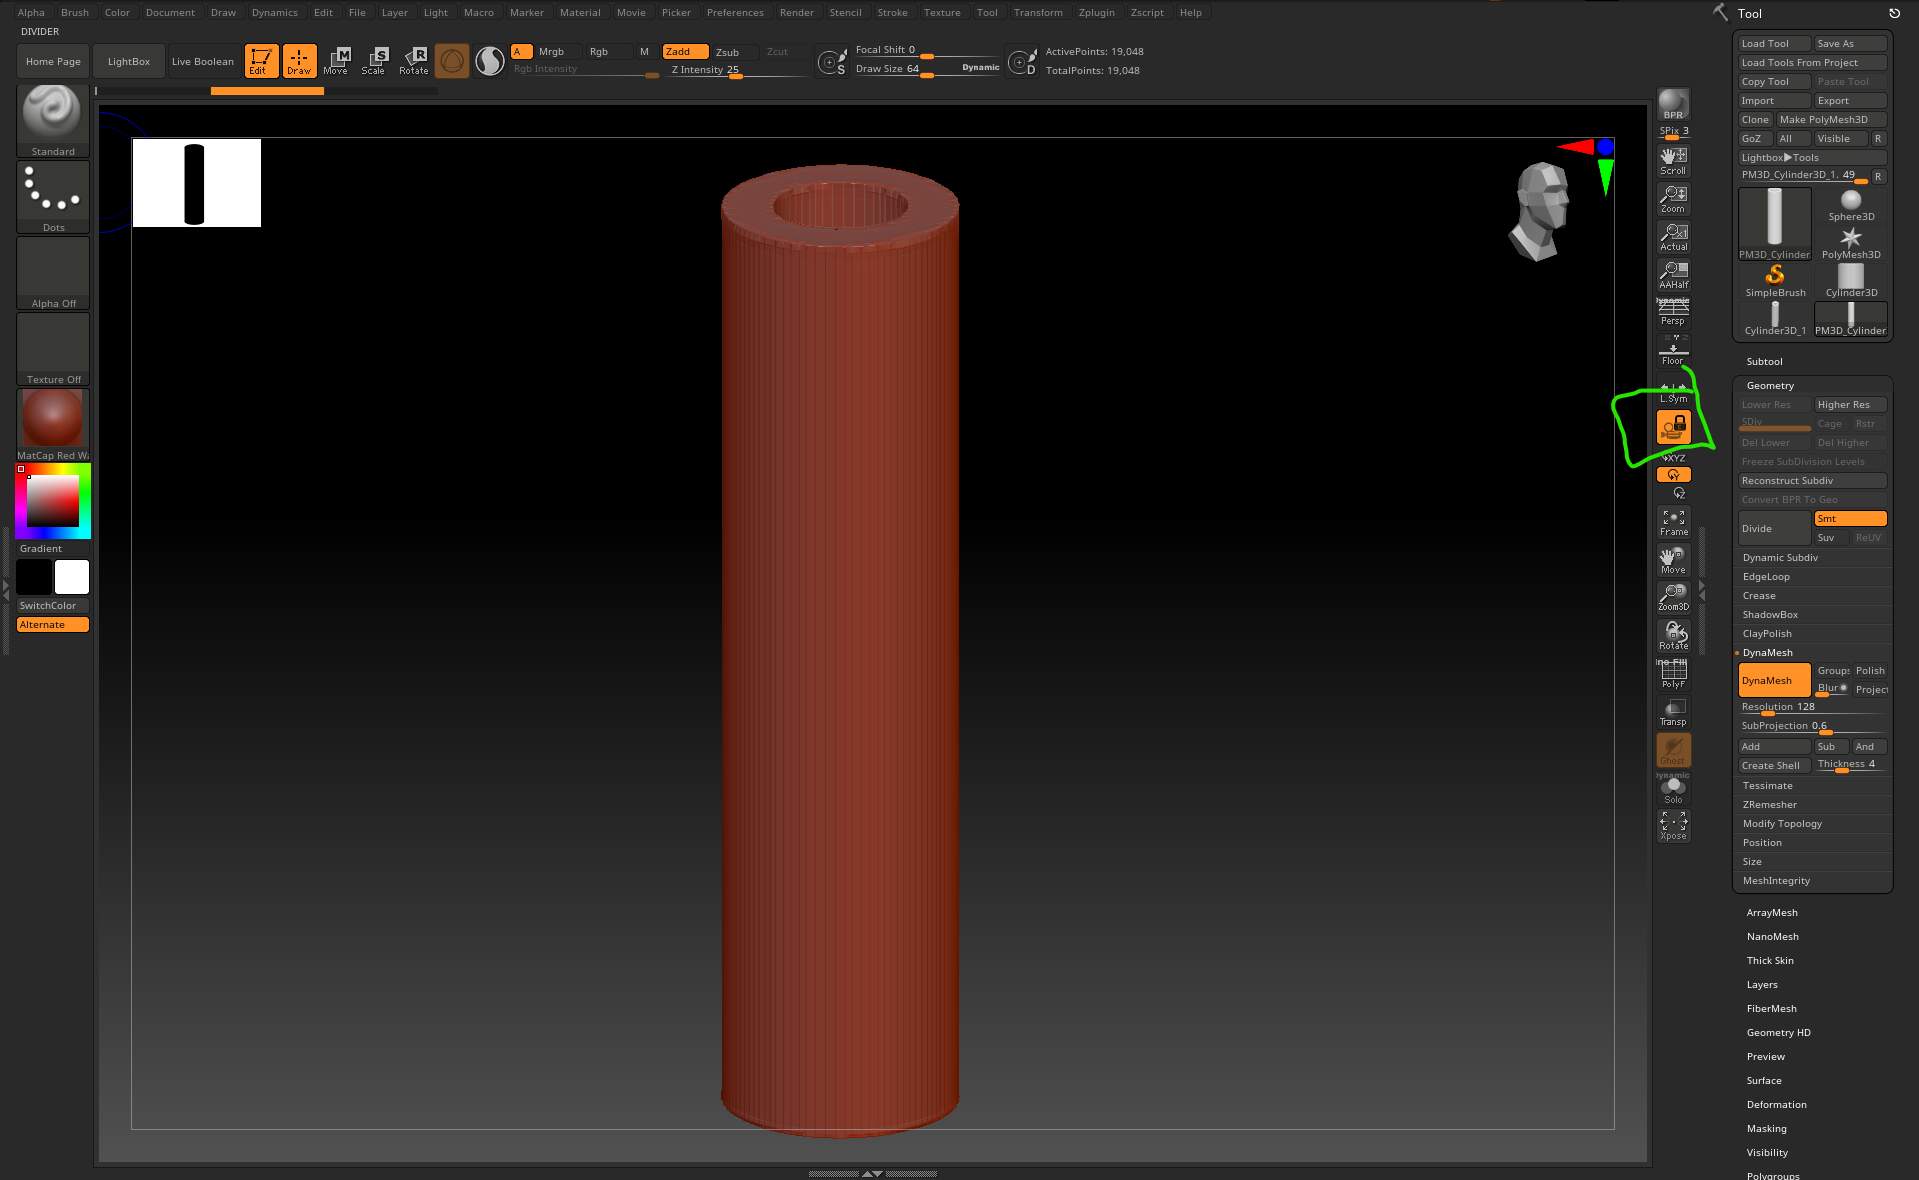
Task: Enable Zsub sculpt mode
Action: point(734,51)
